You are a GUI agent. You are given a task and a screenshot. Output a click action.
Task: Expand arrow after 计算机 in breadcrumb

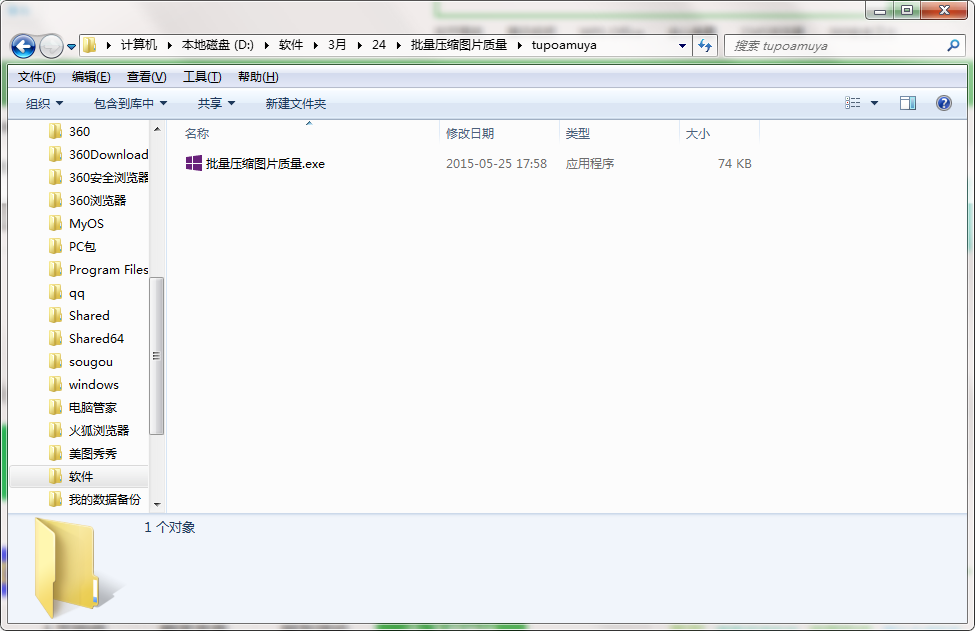pyautogui.click(x=169, y=45)
